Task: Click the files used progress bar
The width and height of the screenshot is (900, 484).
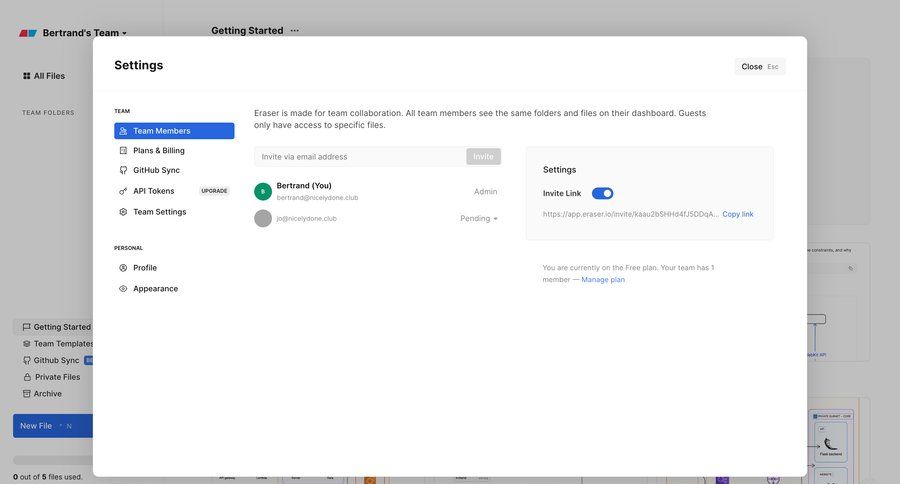Action: (53, 460)
